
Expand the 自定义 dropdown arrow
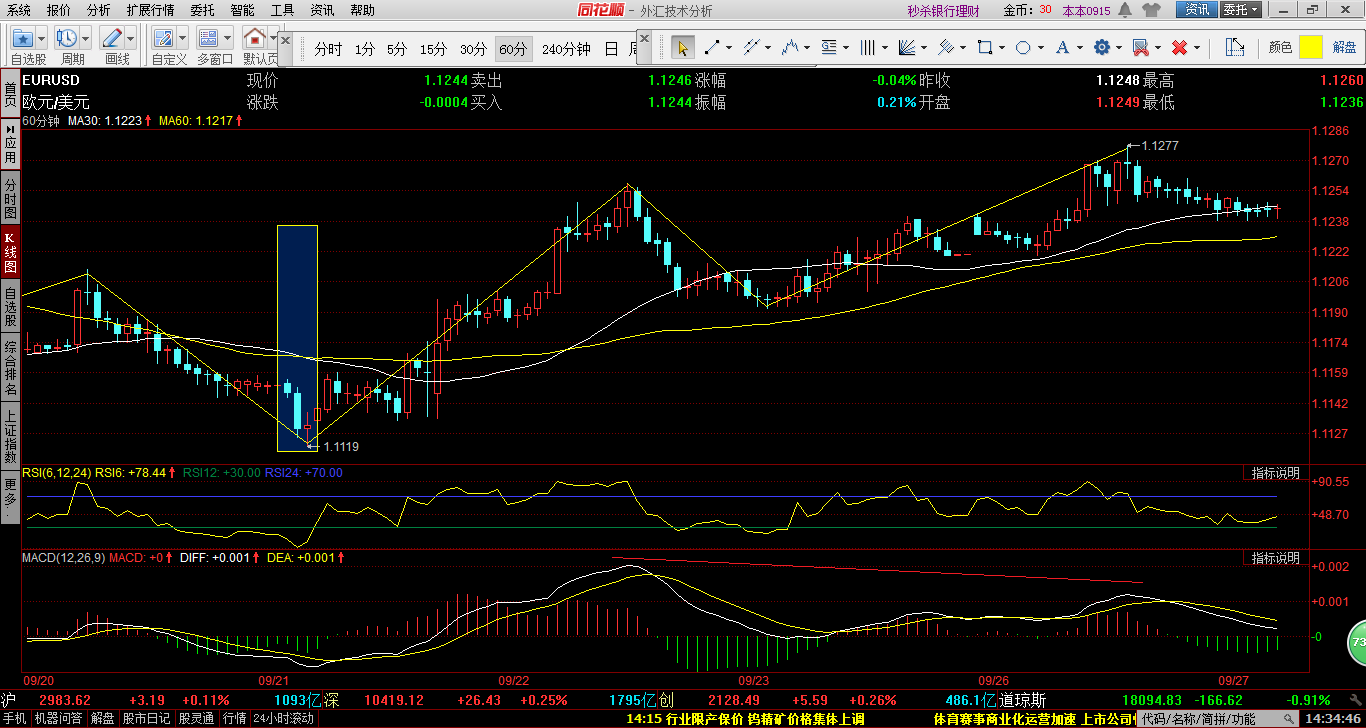184,39
